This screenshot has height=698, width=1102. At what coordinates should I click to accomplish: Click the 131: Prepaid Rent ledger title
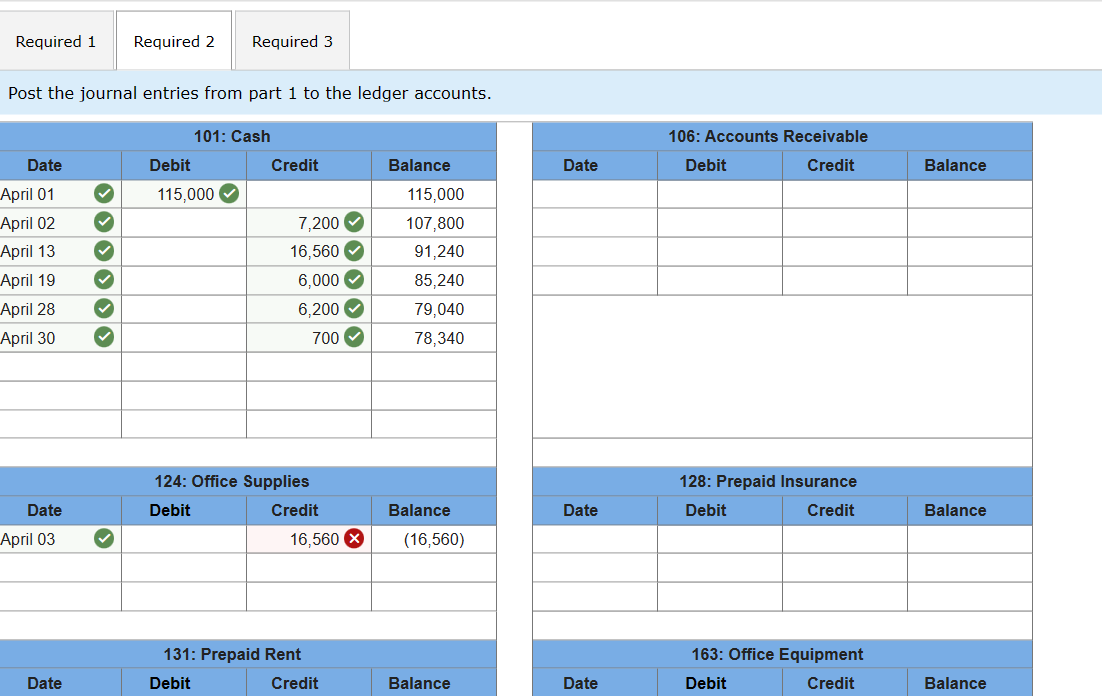(232, 654)
